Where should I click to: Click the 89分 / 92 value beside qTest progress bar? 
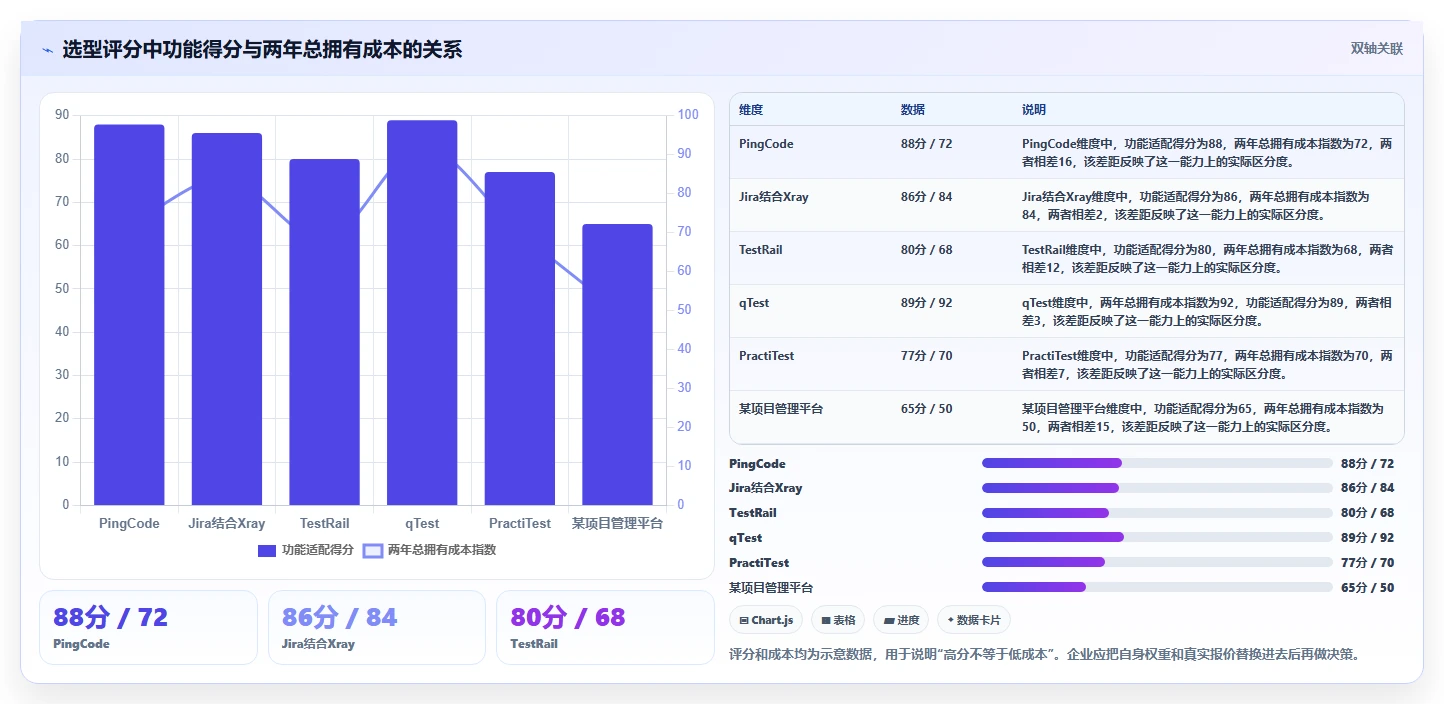point(1367,538)
